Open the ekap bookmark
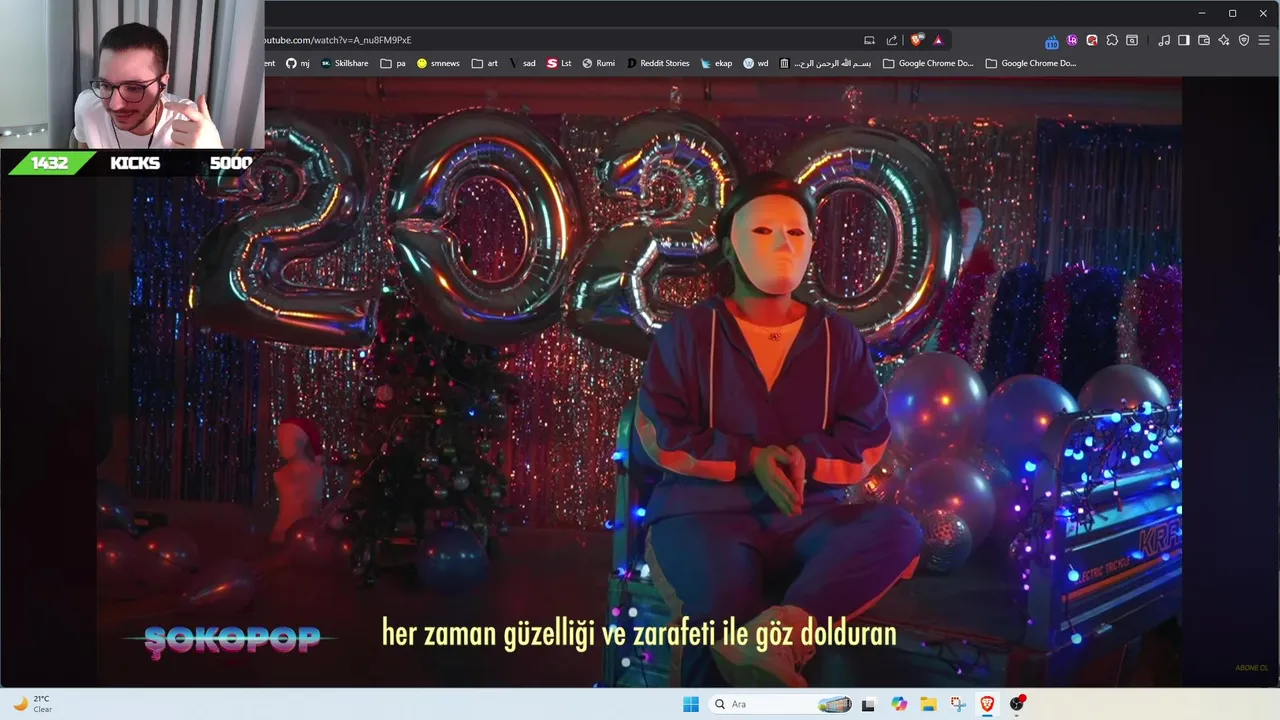Screen dimensions: 1280x720 [717, 63]
